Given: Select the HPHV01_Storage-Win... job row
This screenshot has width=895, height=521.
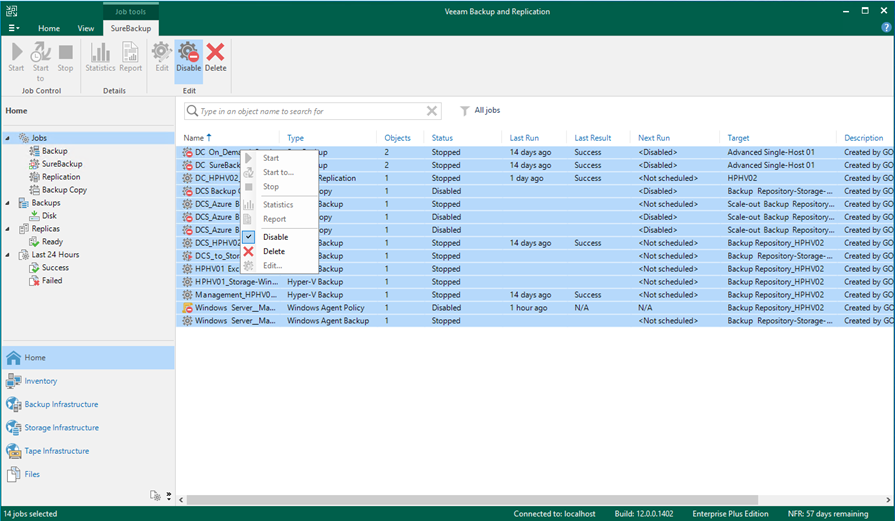Looking at the screenshot, I should coord(535,282).
